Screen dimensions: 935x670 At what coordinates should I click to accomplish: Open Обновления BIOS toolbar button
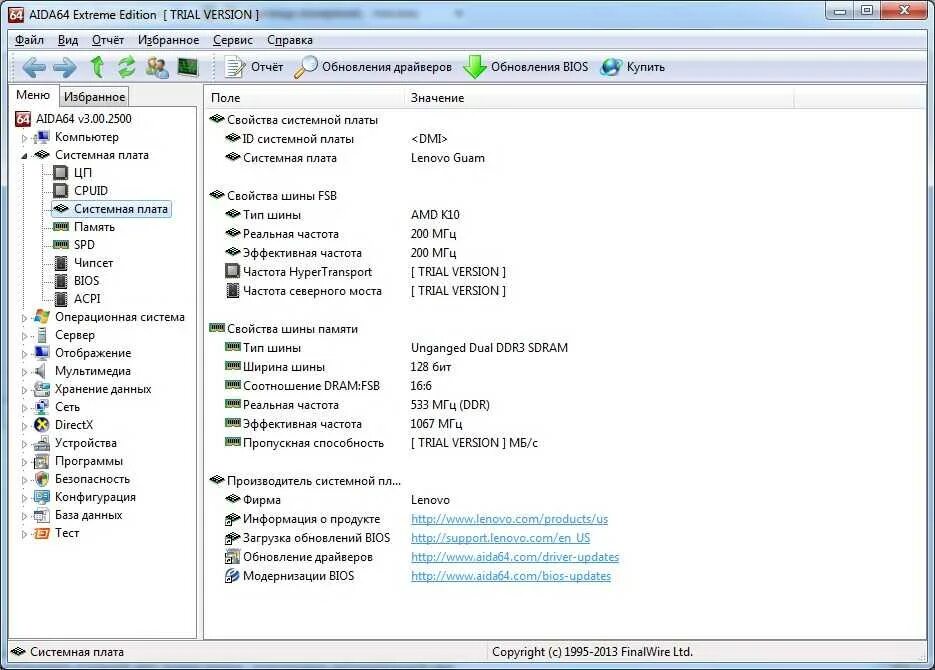[x=525, y=67]
